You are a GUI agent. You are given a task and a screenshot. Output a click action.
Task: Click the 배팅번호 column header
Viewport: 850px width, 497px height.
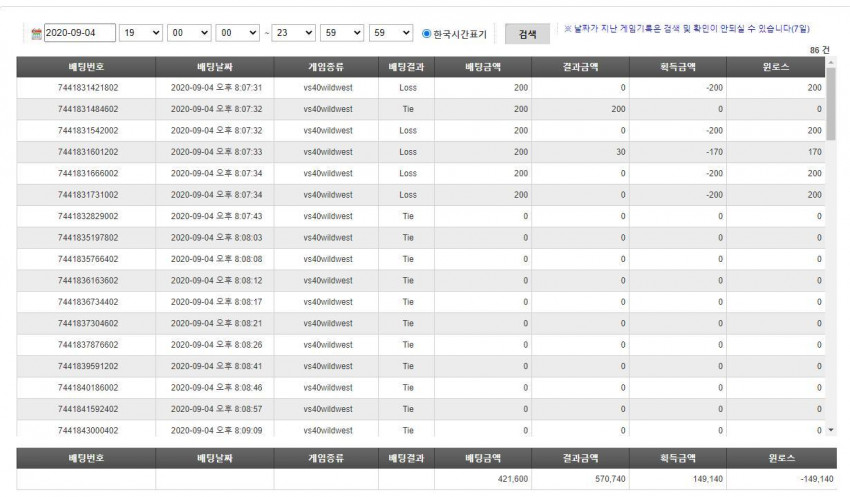pyautogui.click(x=86, y=67)
